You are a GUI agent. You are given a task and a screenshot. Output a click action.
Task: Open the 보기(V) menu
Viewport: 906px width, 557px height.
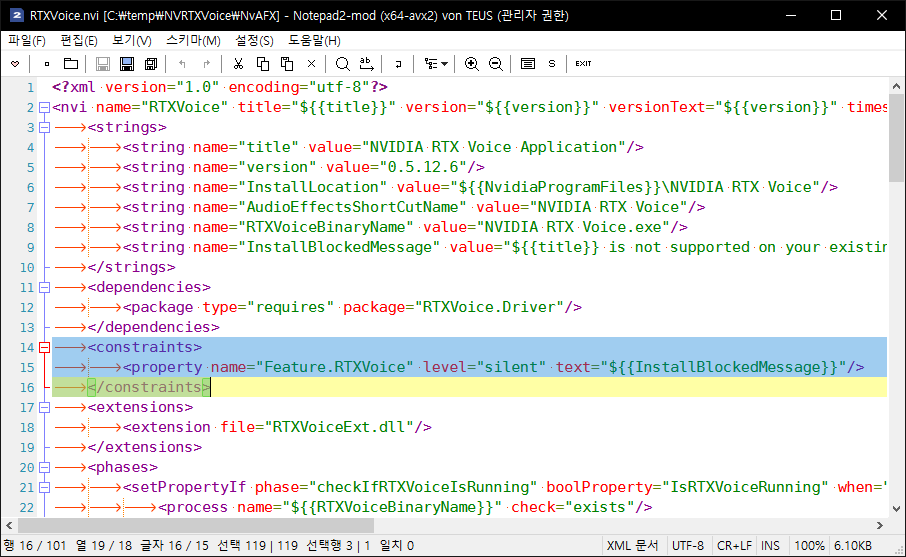pos(132,41)
